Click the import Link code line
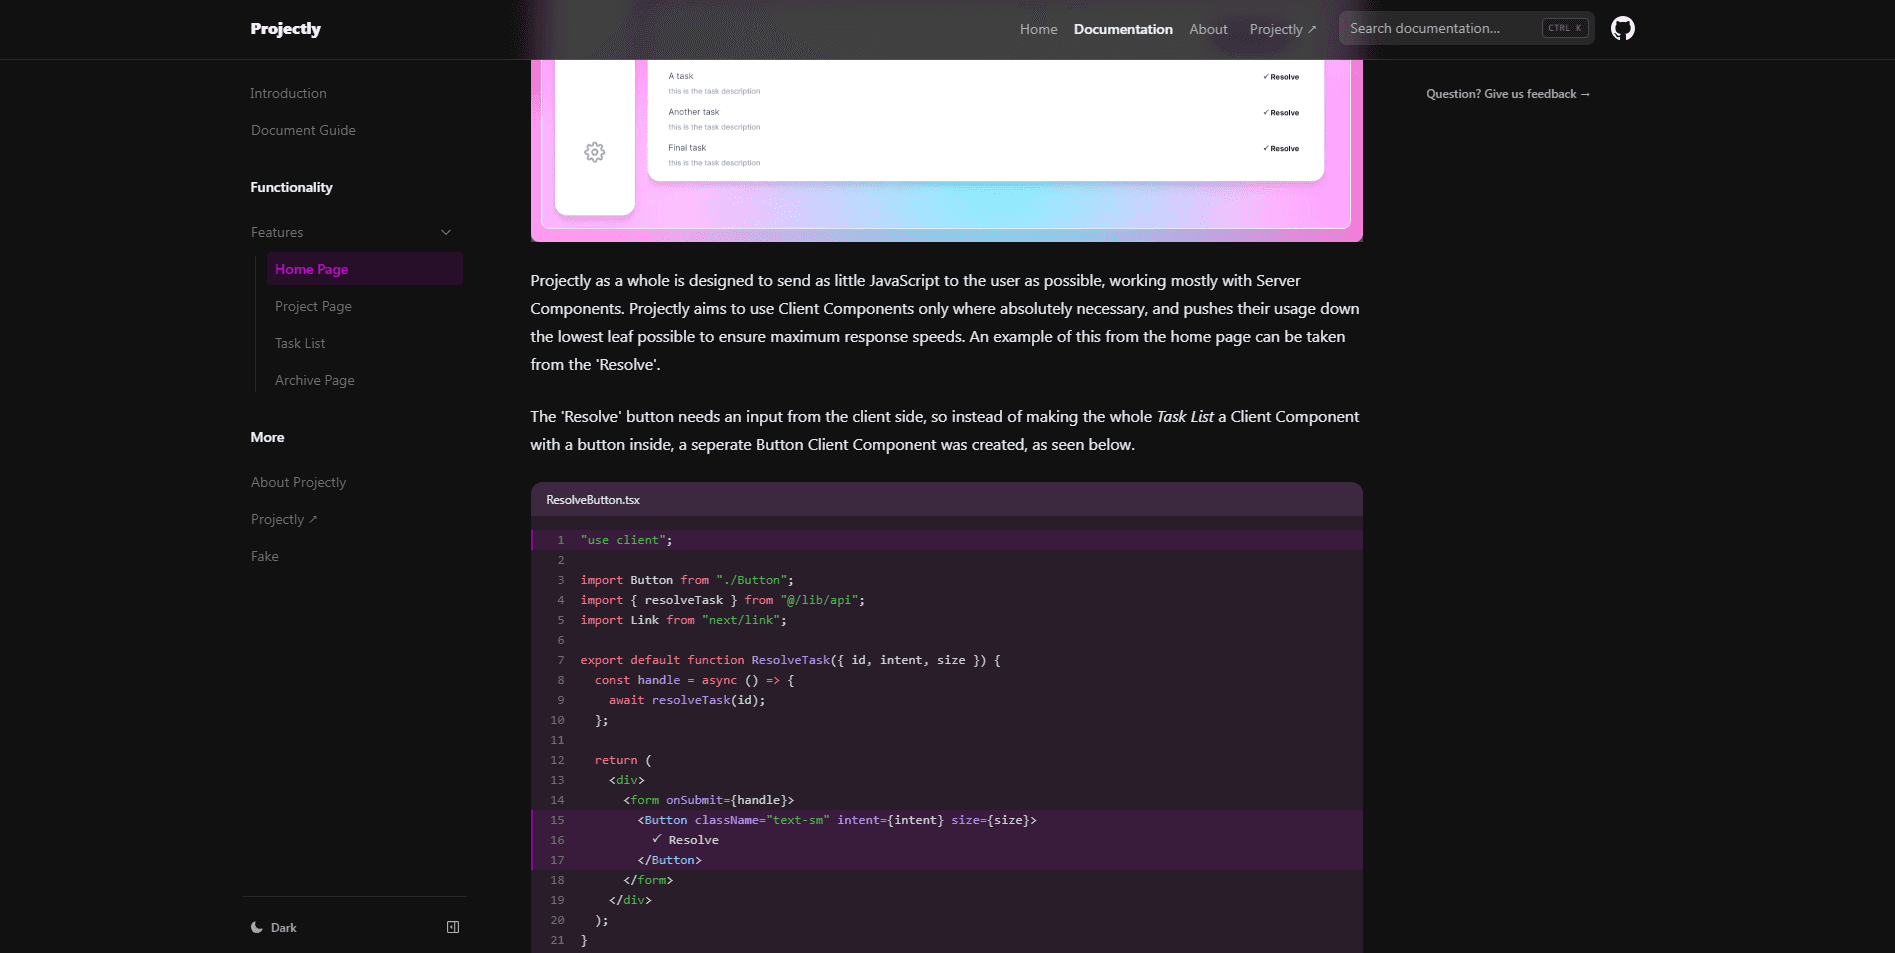This screenshot has height=953, width=1895. 684,620
